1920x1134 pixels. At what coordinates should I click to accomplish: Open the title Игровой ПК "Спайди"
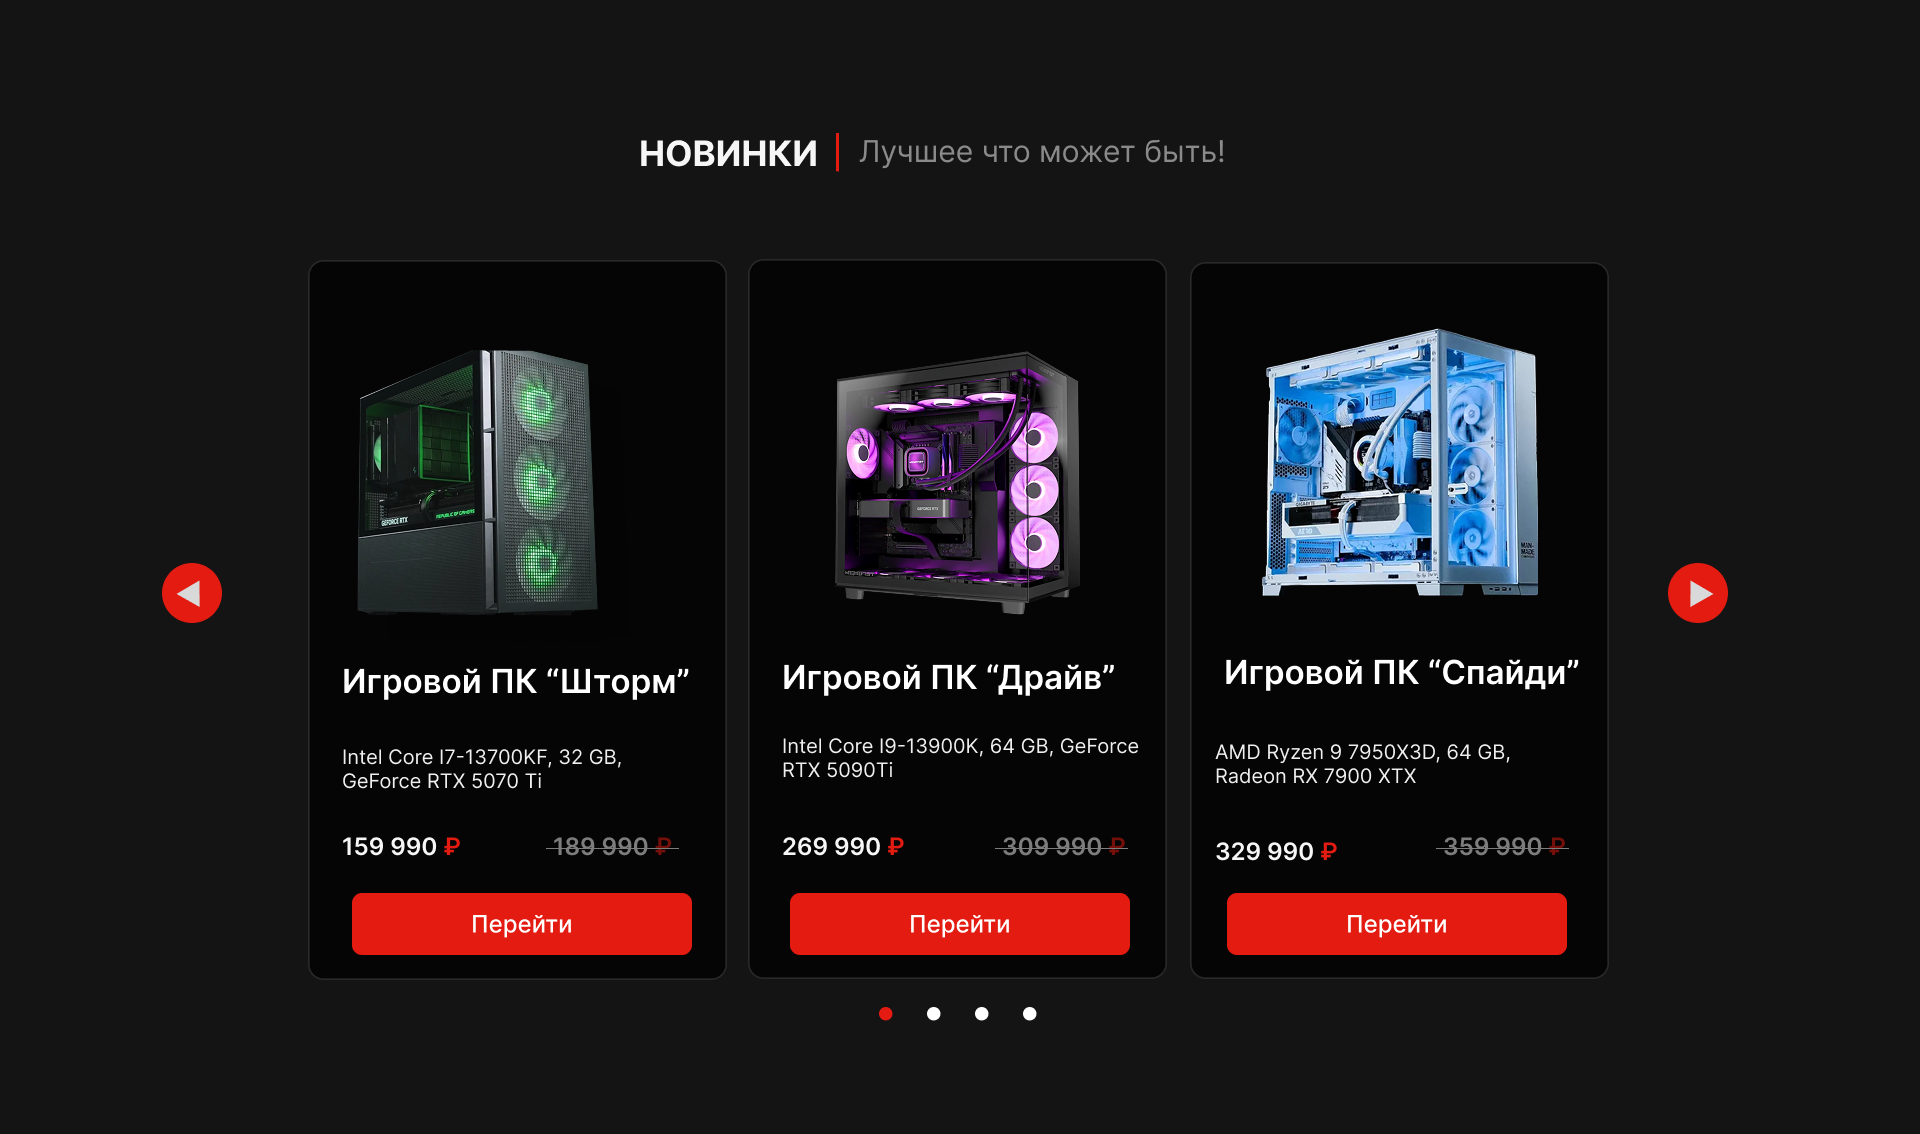(1401, 672)
